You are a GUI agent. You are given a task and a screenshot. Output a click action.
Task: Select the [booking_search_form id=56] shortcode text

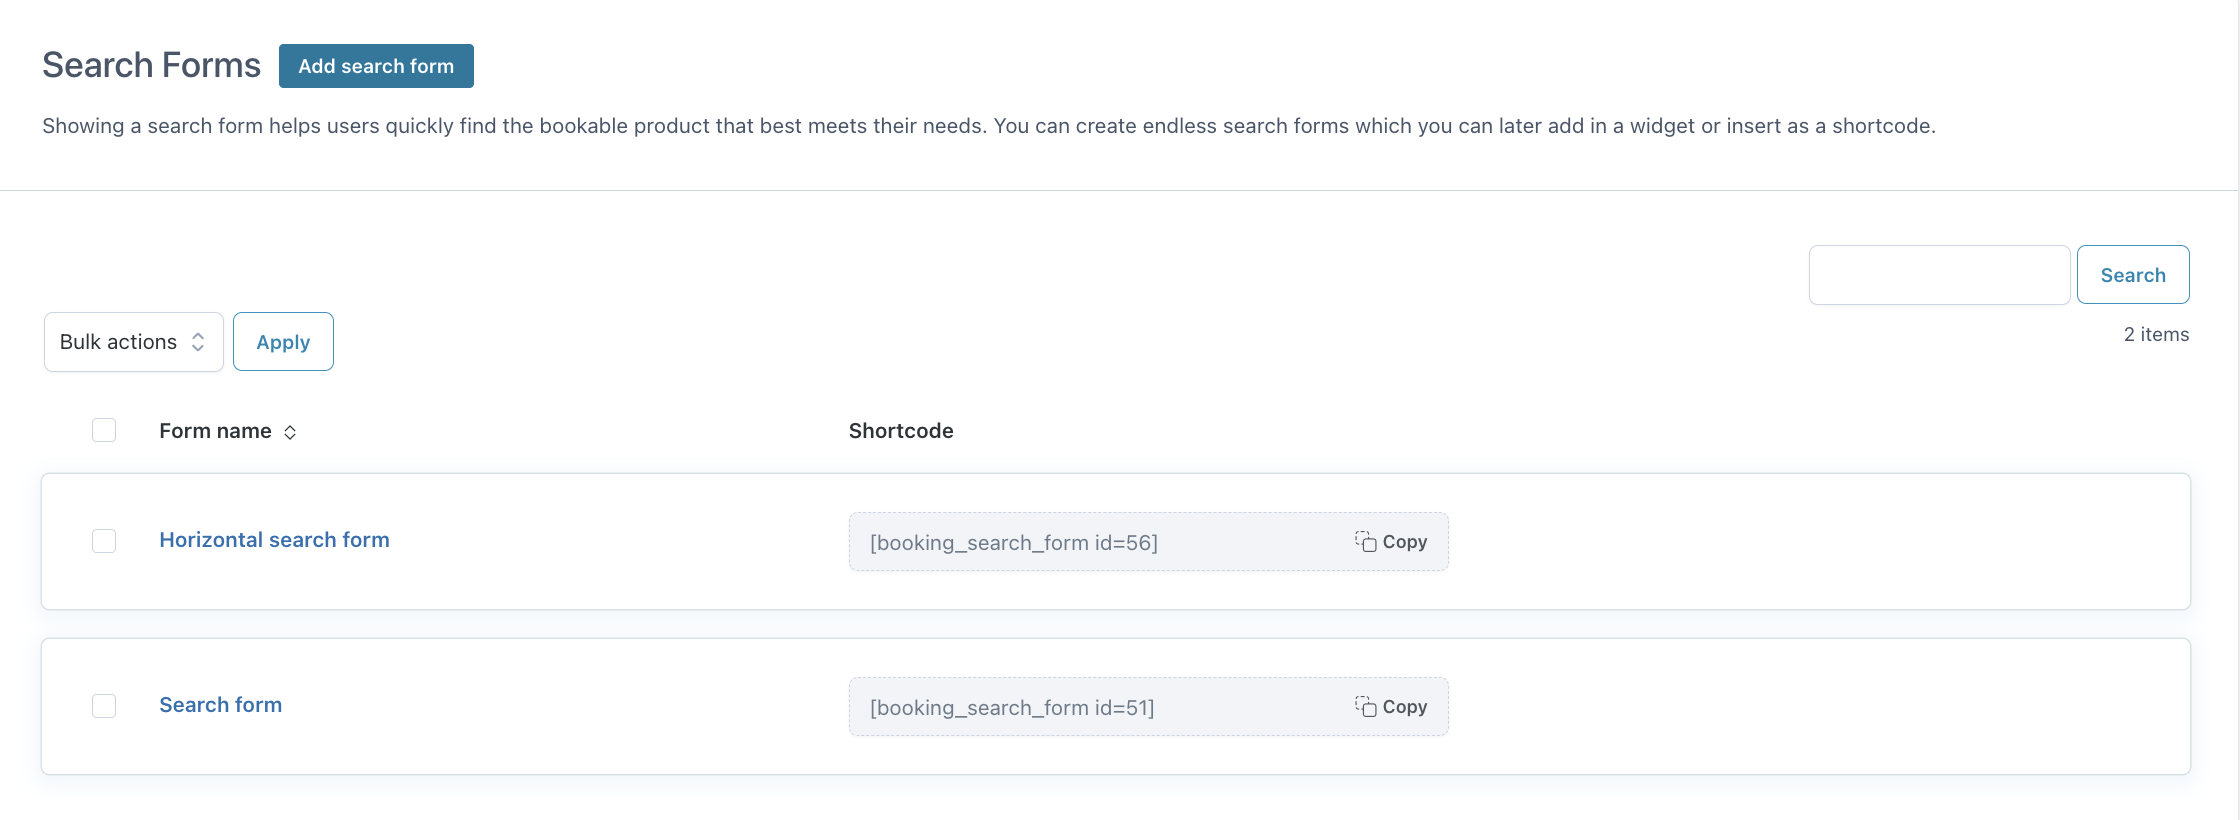point(1014,543)
